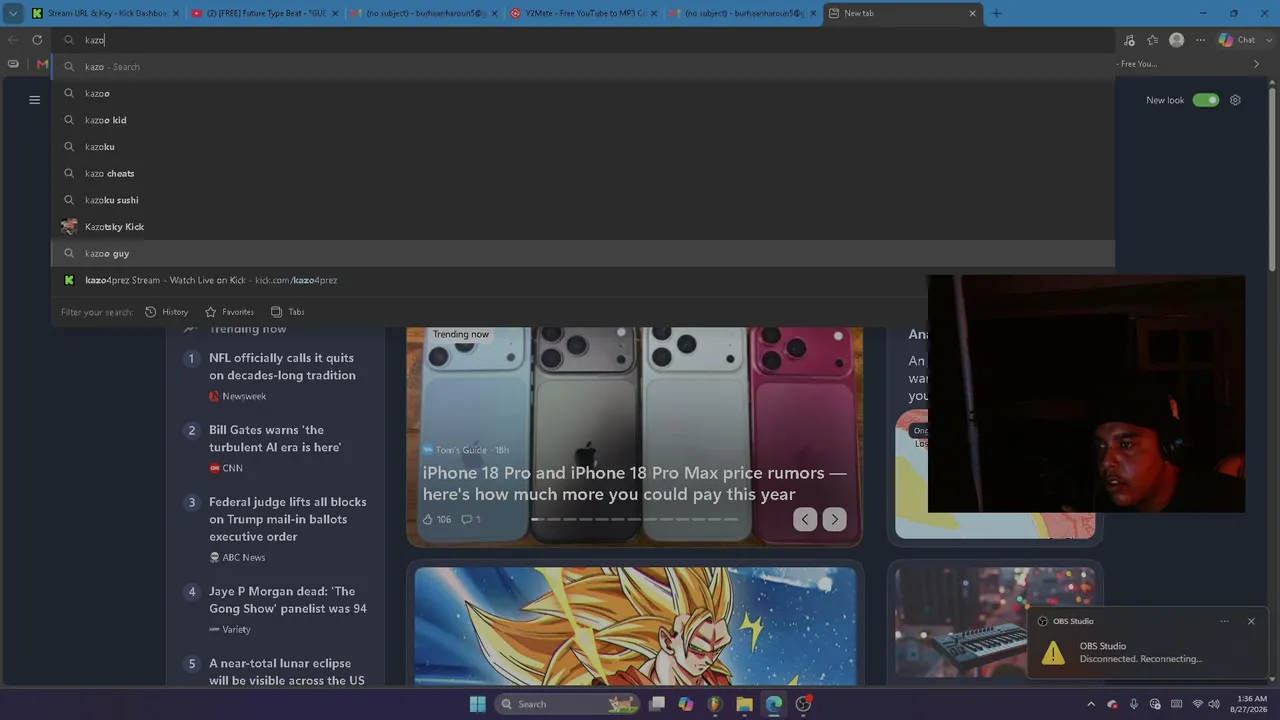1280x720 pixels.
Task: Open FL Studio from the taskbar
Action: [x=715, y=704]
